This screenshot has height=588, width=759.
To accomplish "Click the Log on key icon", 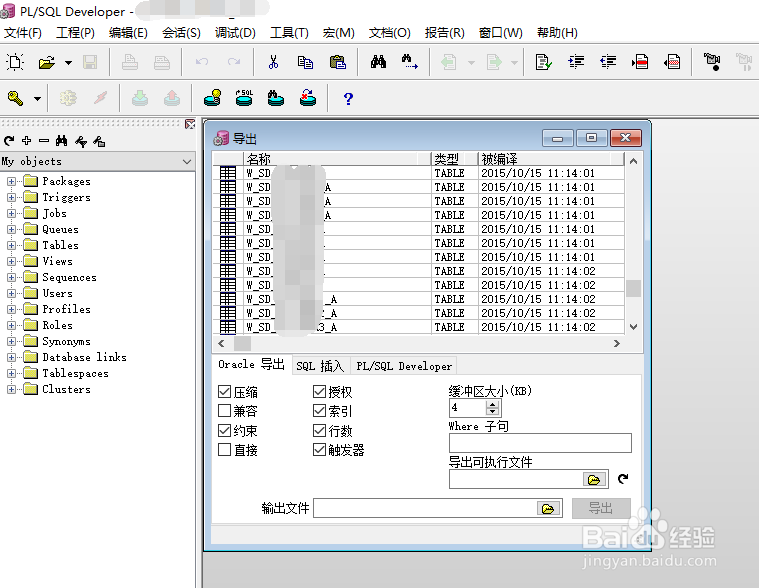I will tap(15, 98).
